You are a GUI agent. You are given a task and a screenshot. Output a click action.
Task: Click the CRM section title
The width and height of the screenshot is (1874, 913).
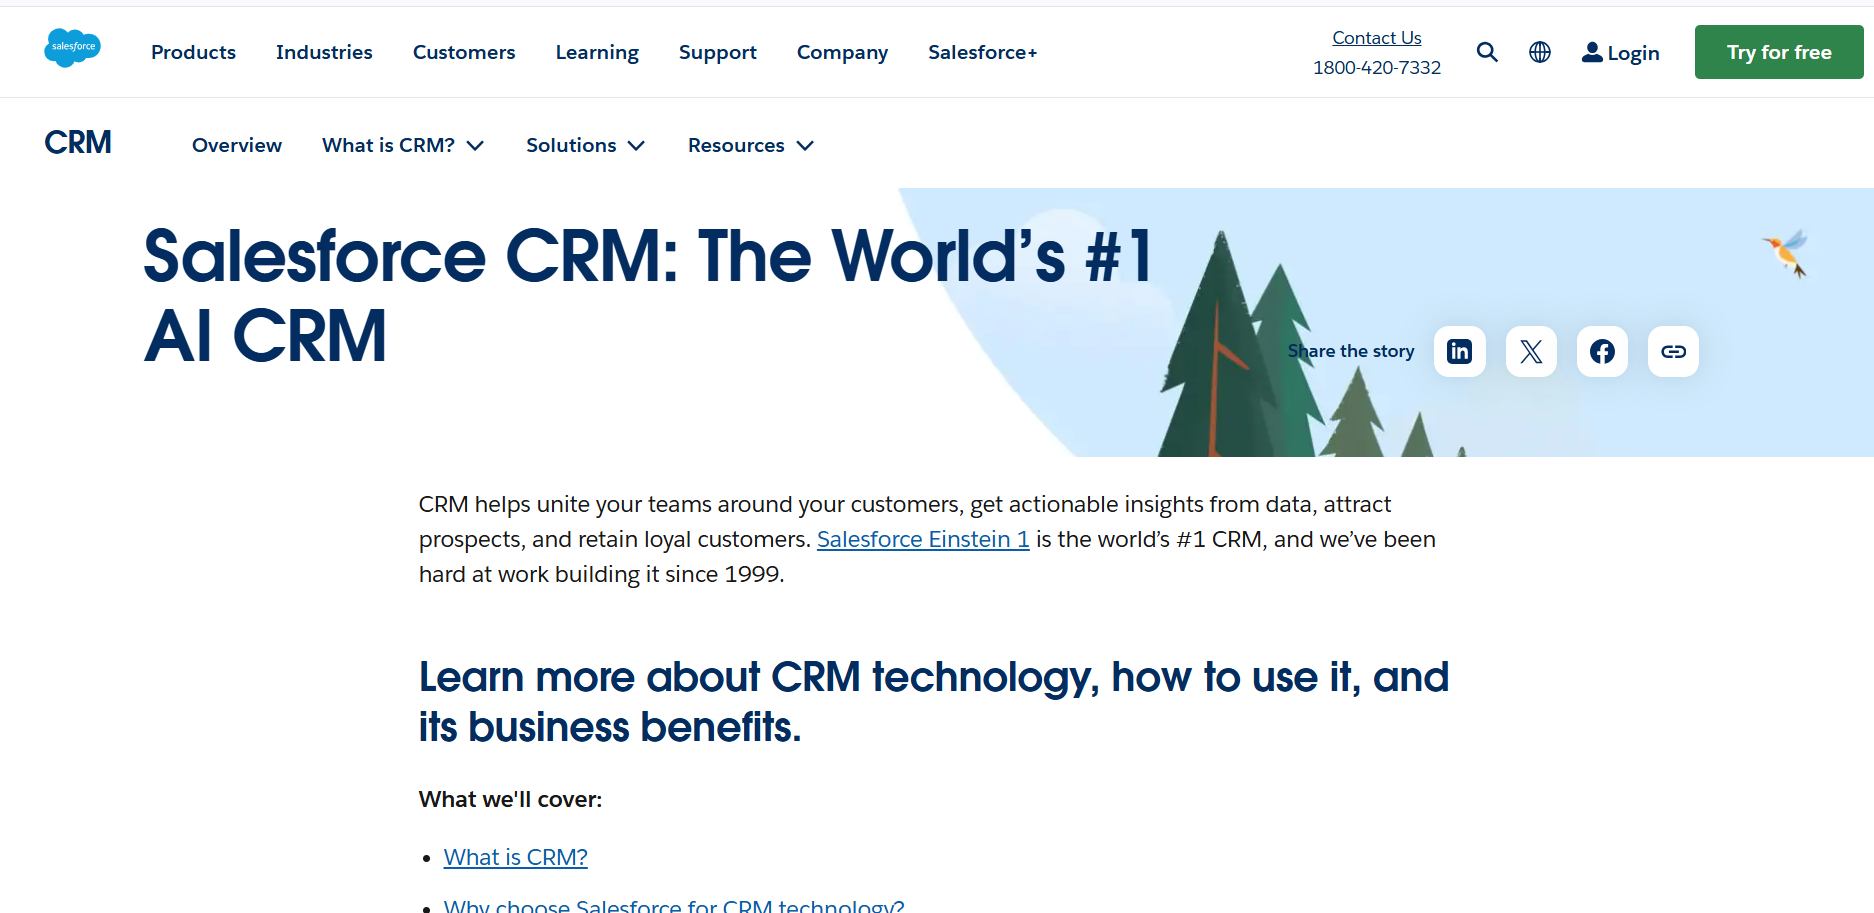78,143
